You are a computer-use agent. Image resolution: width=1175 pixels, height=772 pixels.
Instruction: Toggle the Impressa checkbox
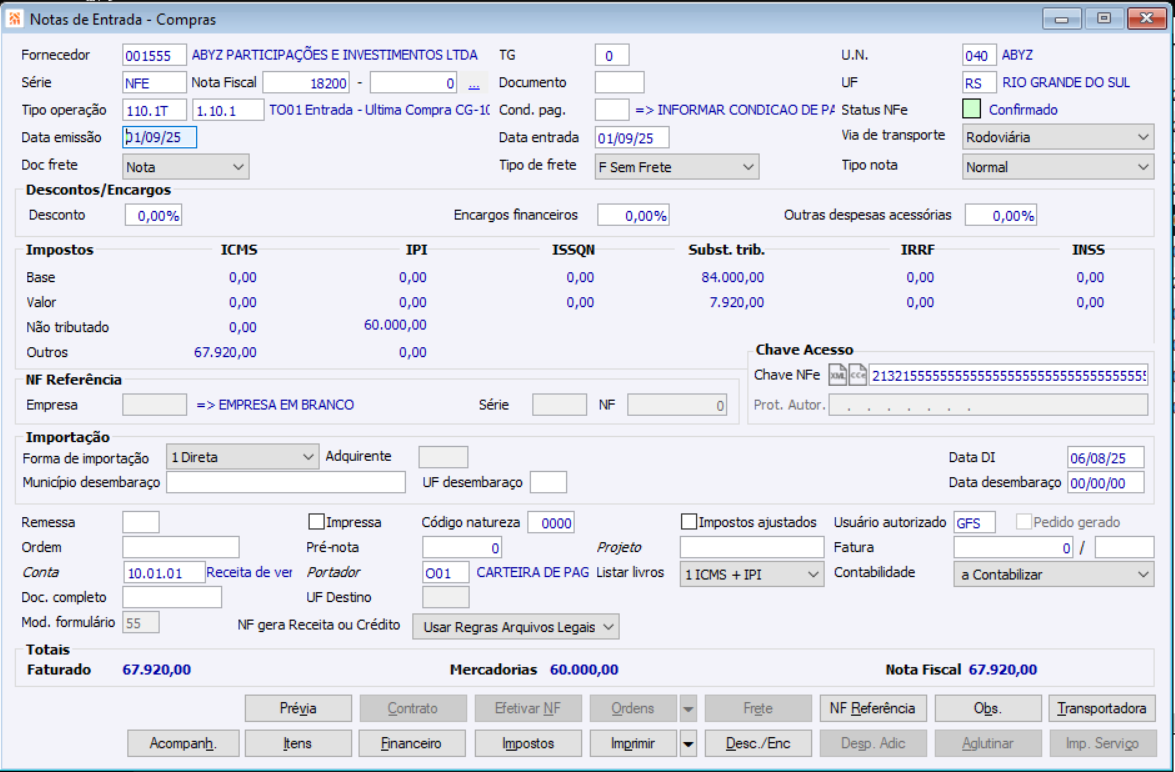click(317, 522)
